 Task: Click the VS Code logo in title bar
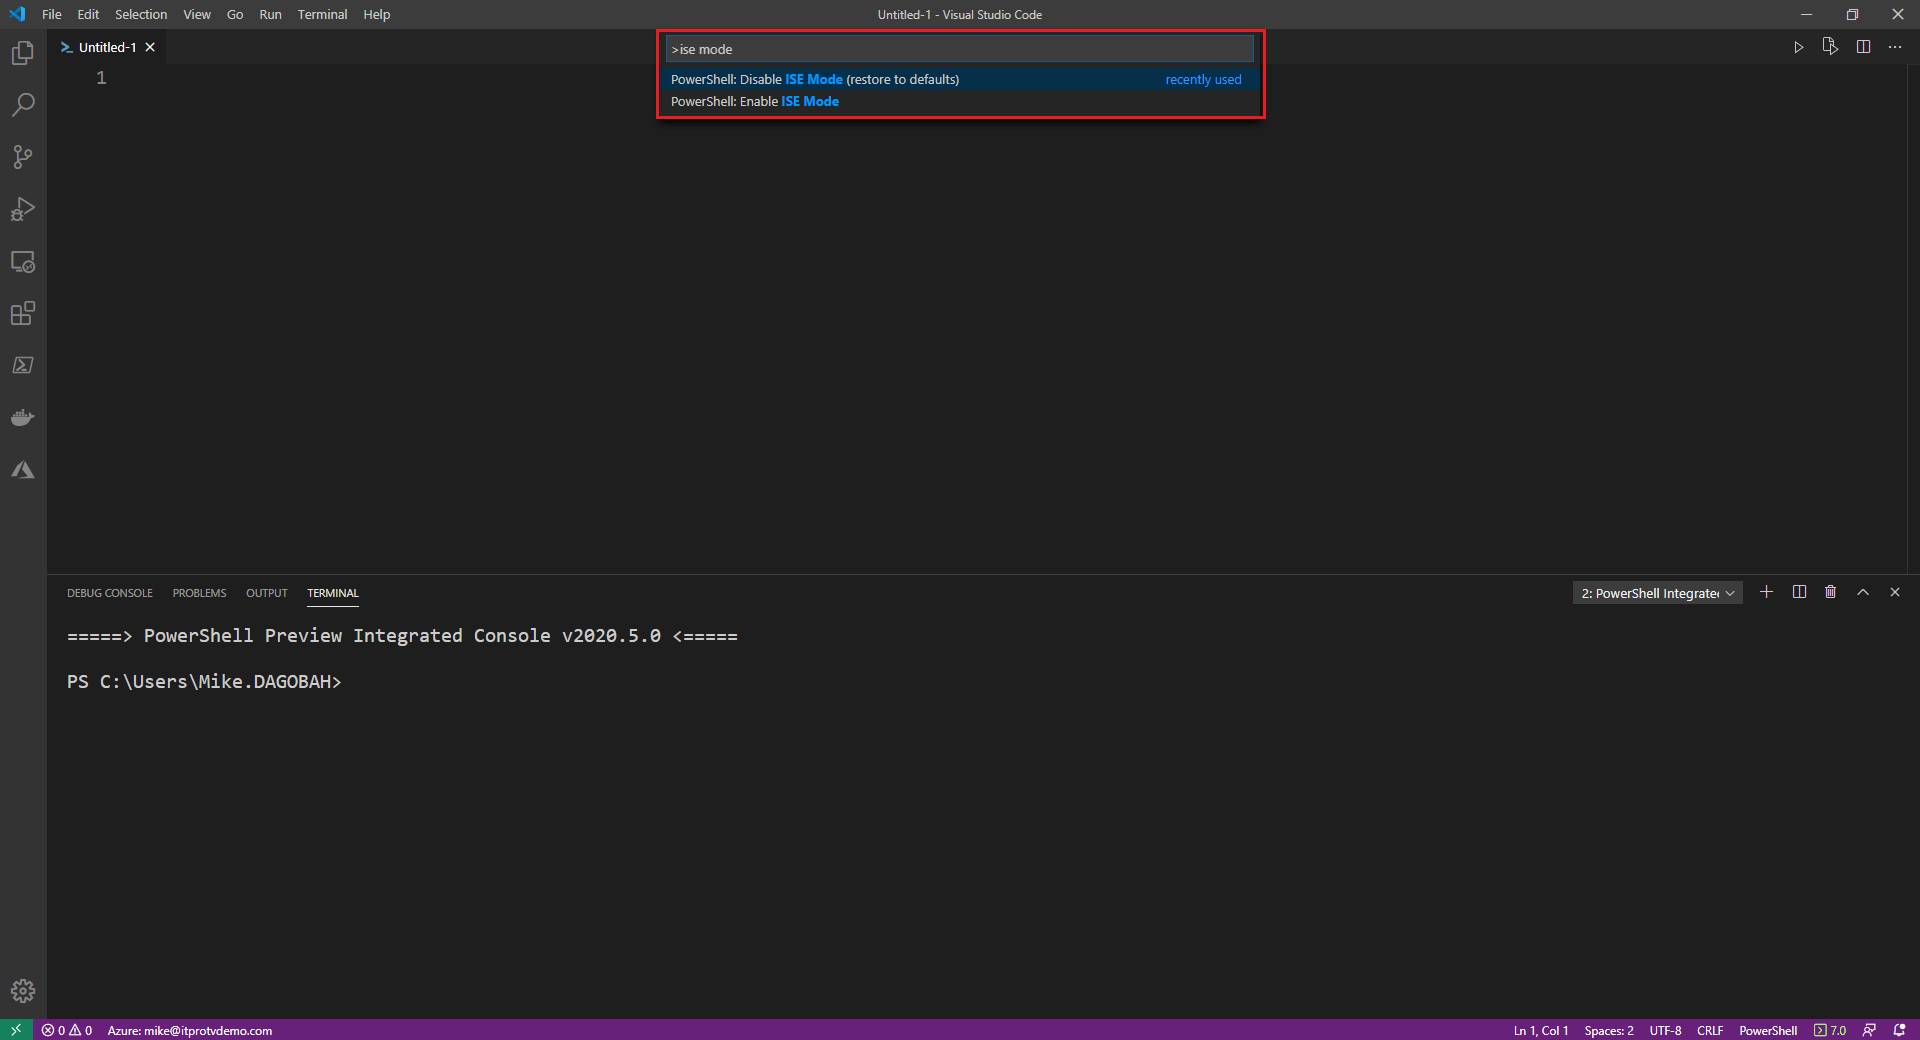17,14
